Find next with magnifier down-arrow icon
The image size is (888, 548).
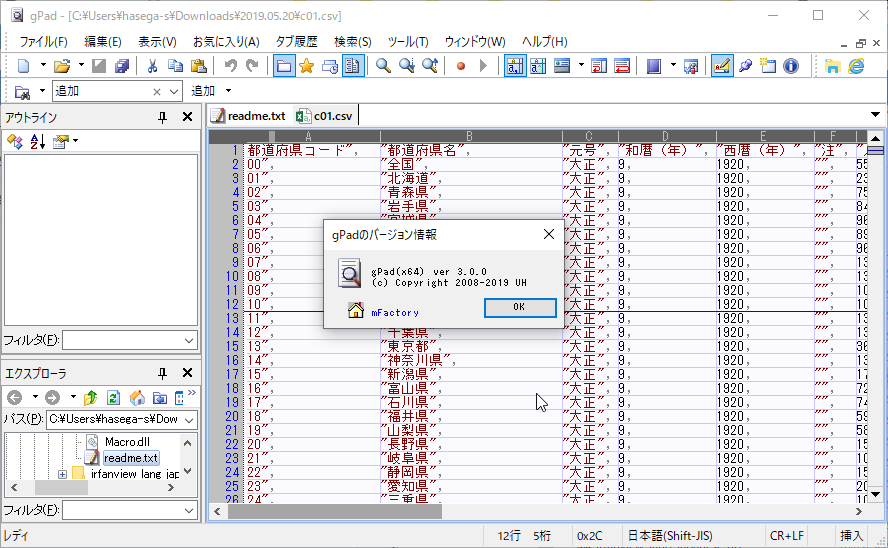tap(407, 66)
